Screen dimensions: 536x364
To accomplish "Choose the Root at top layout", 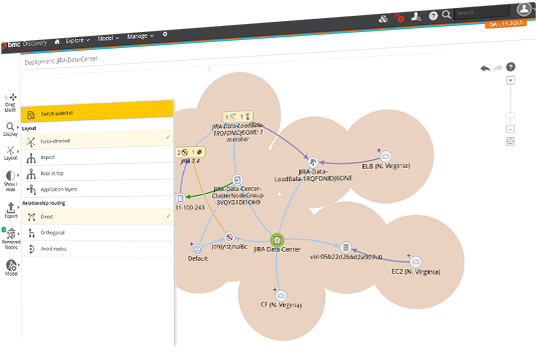I will [x=97, y=173].
